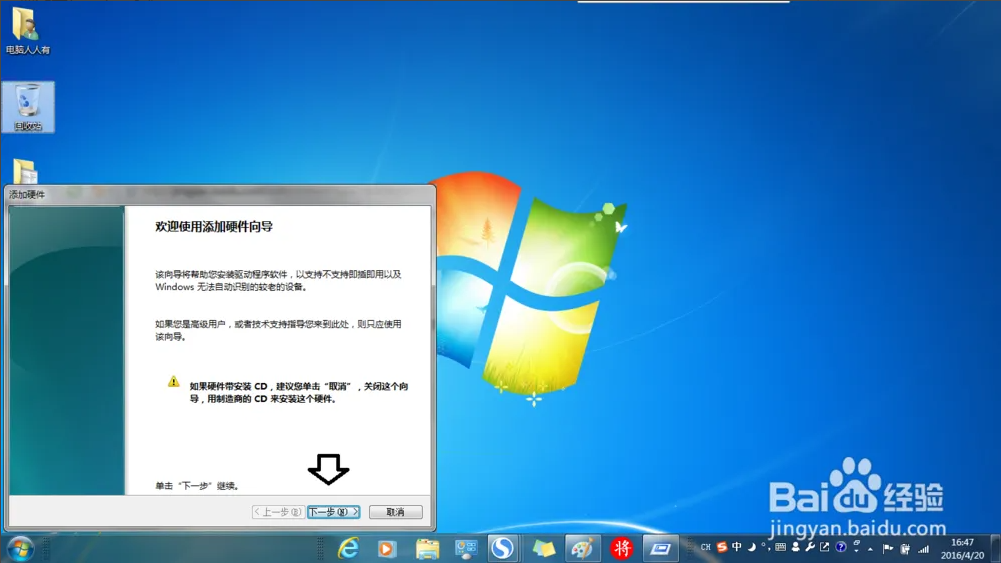Click the 取消 (Cancel) button

tap(395, 512)
